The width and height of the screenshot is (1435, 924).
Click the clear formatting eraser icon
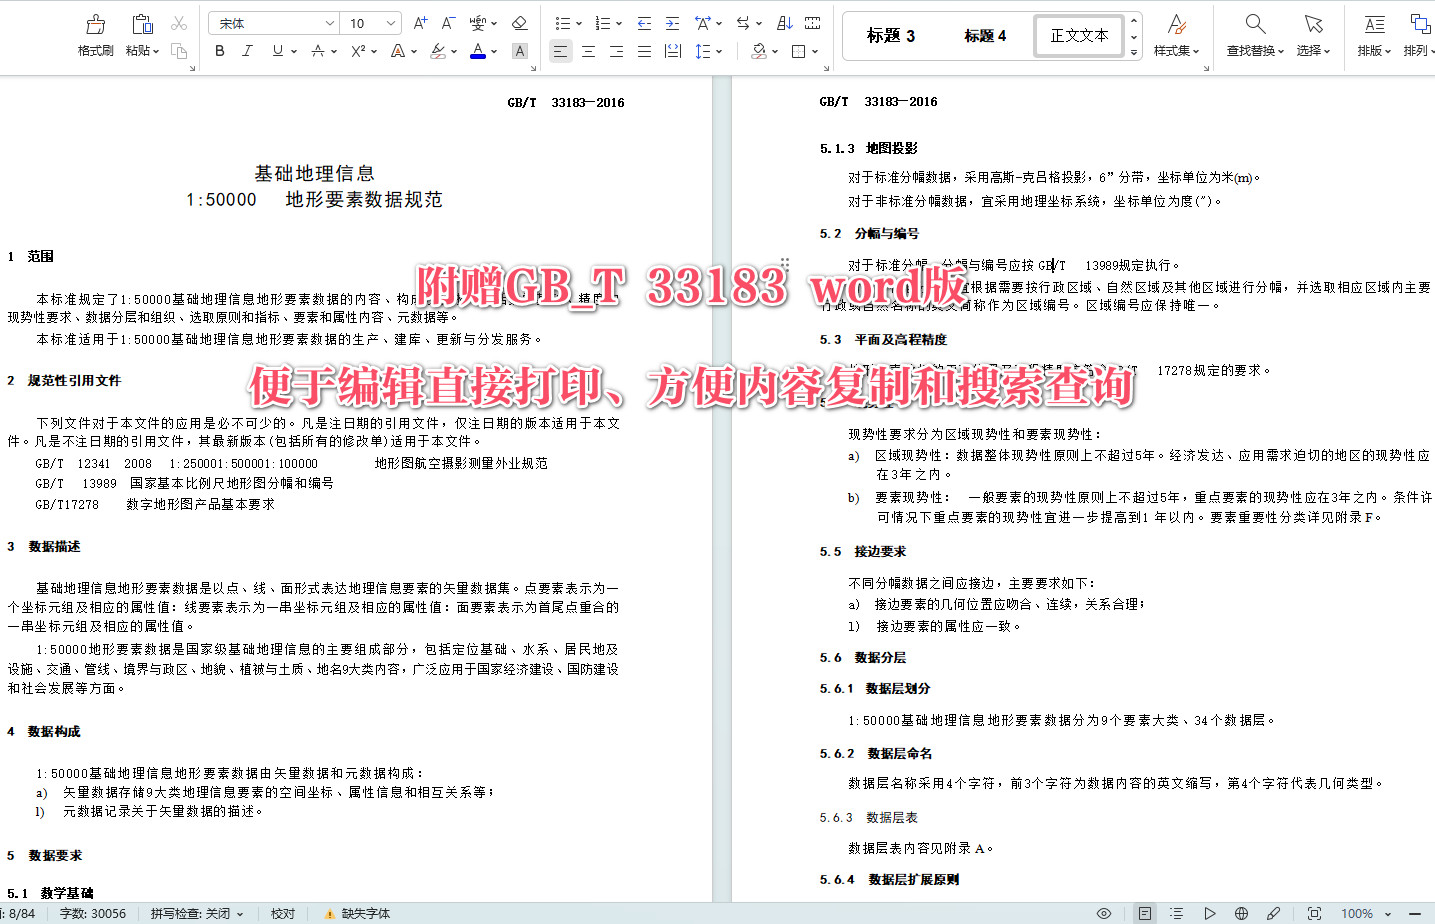(x=520, y=22)
